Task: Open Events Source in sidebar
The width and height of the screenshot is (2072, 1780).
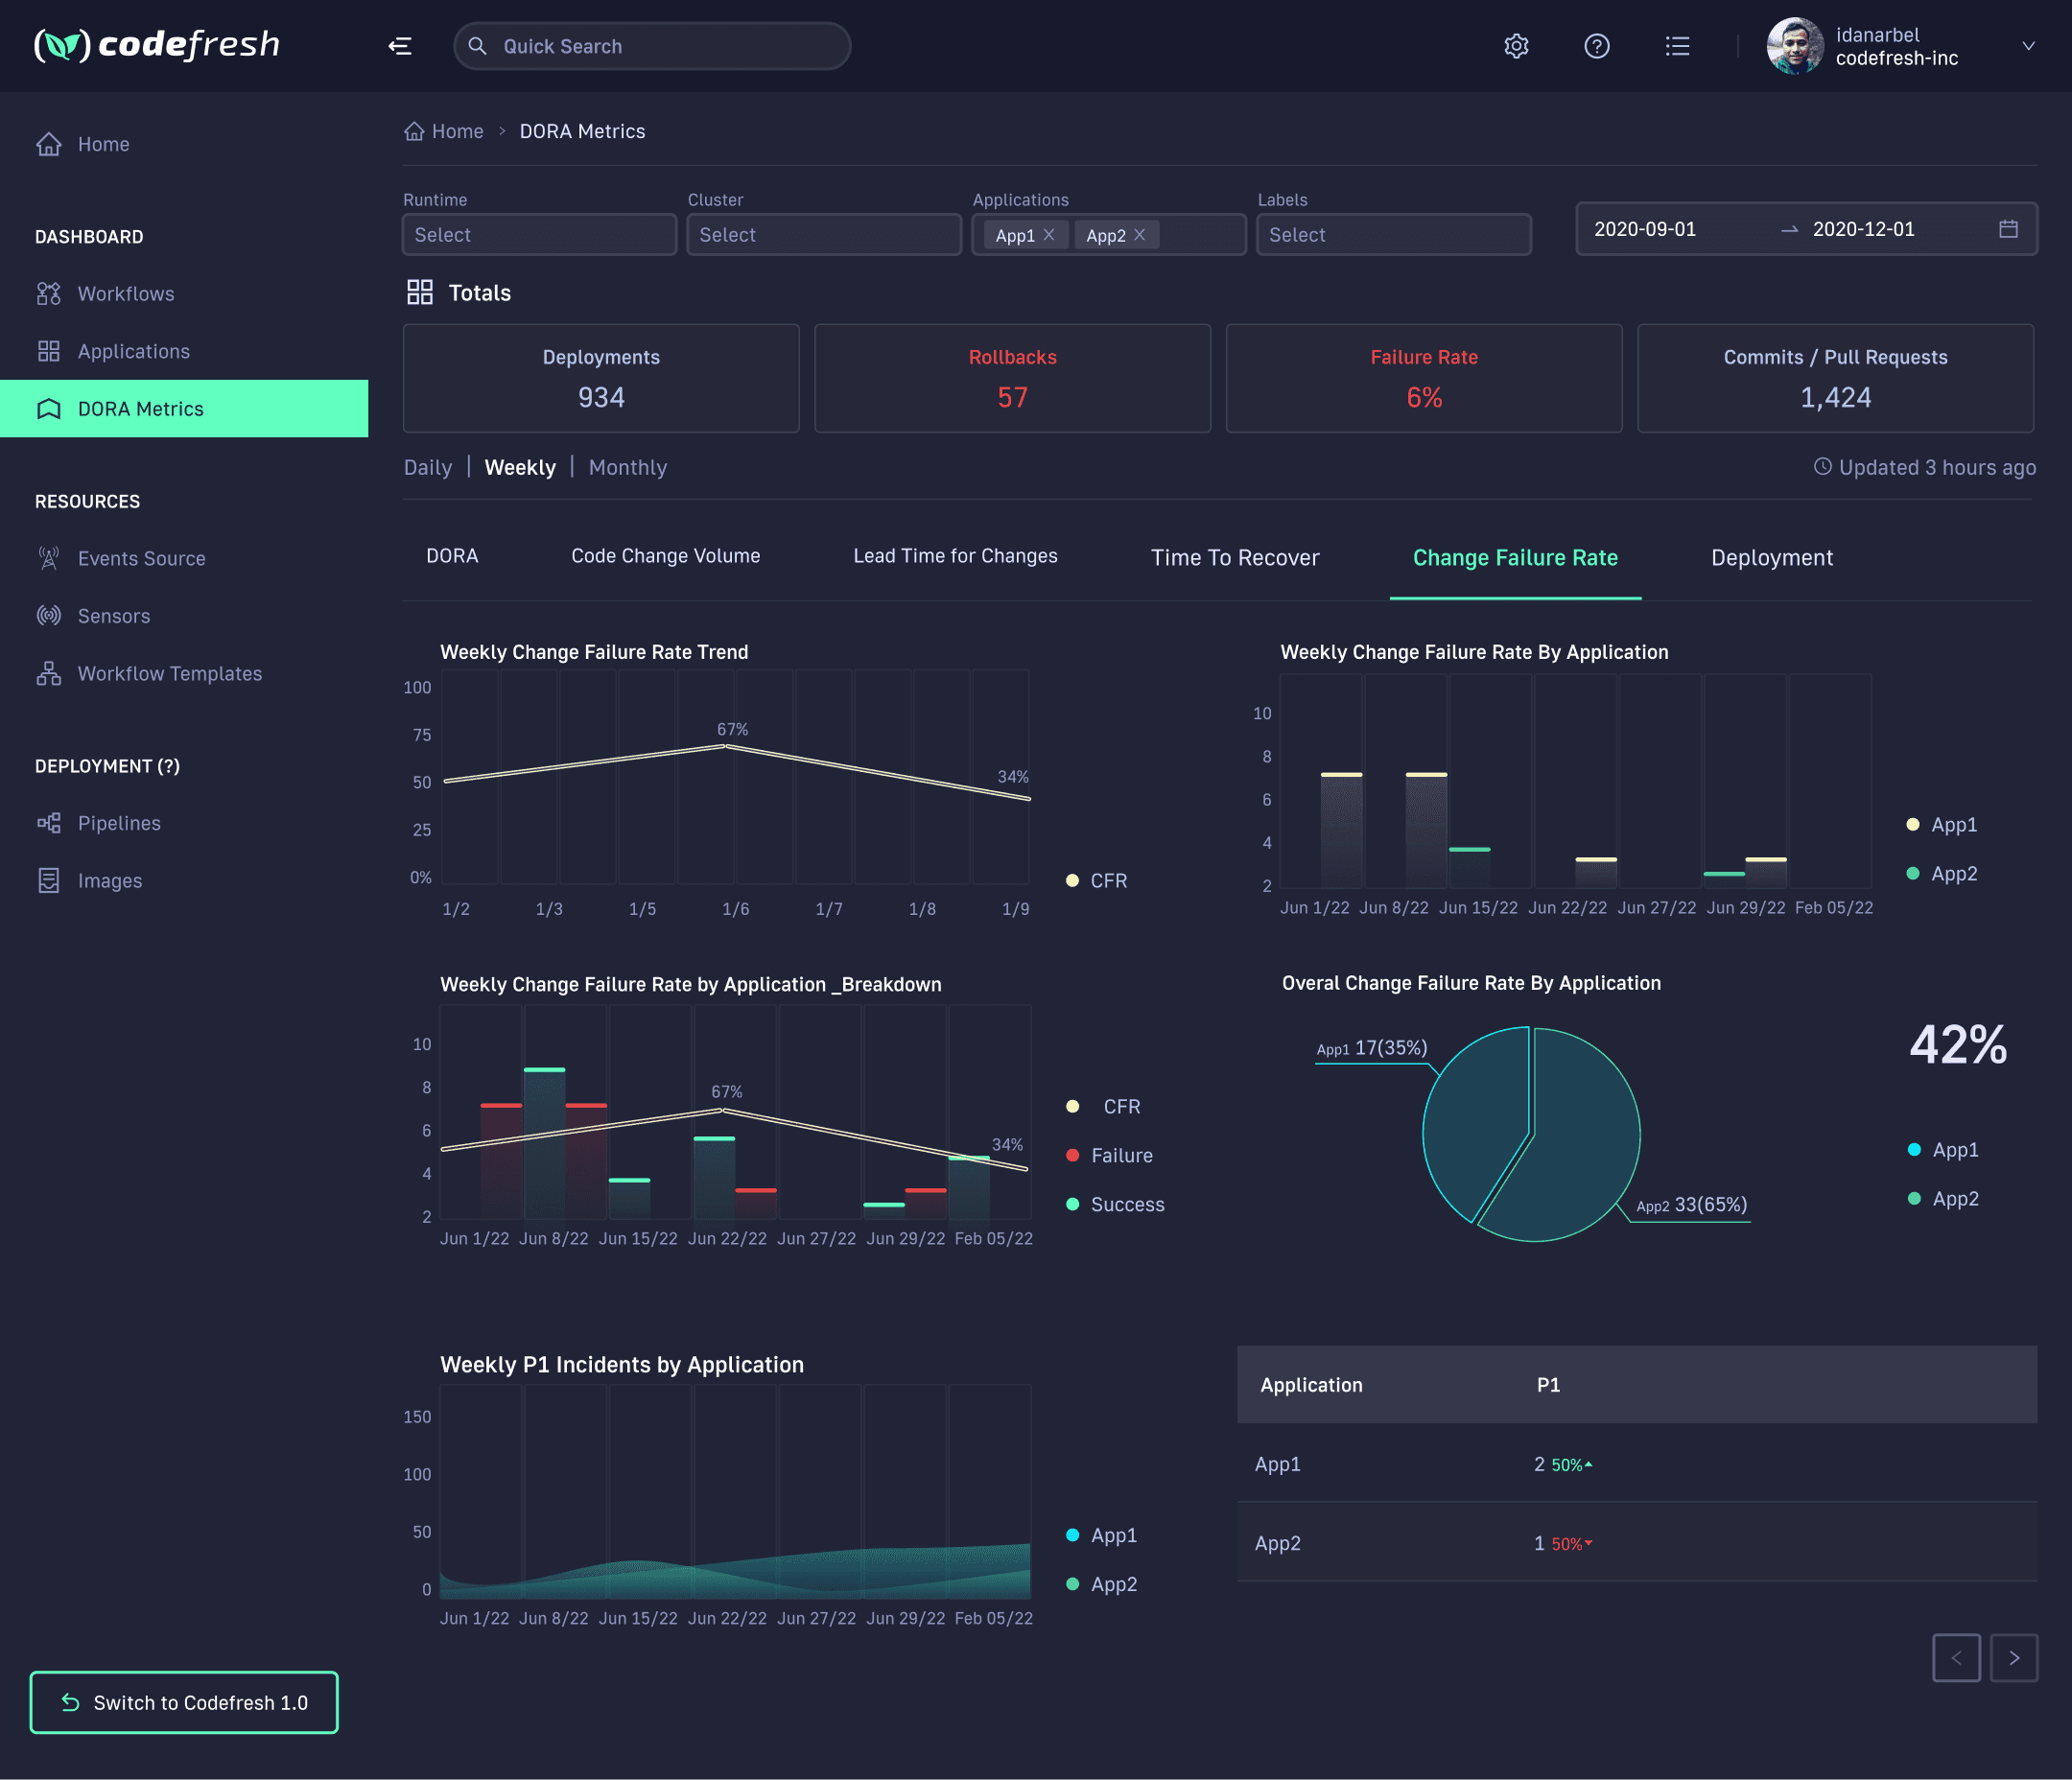Action: pos(141,558)
